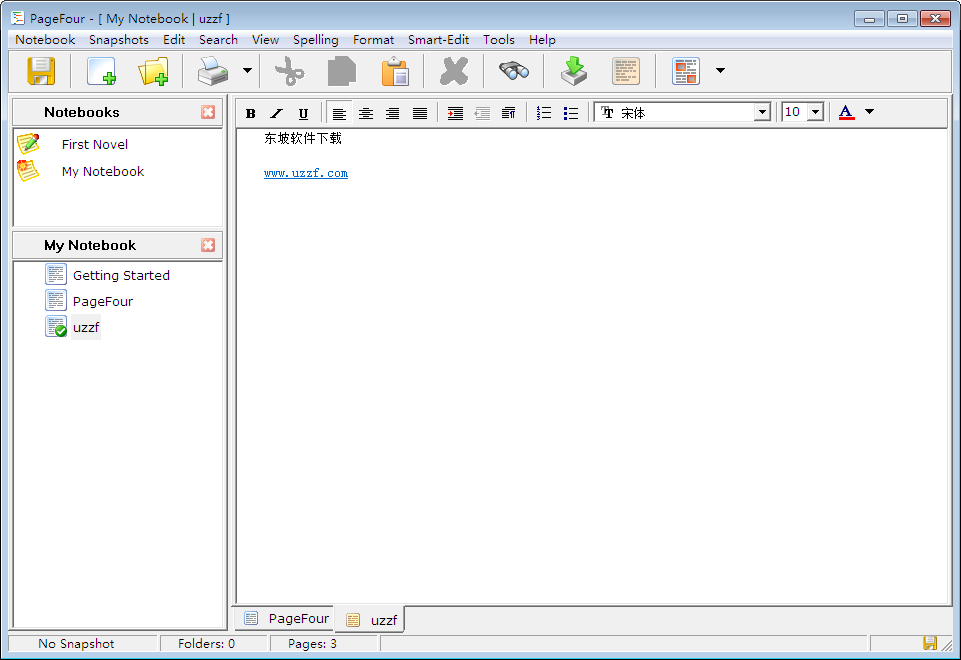Center align the text
The width and height of the screenshot is (961, 660).
click(x=366, y=113)
